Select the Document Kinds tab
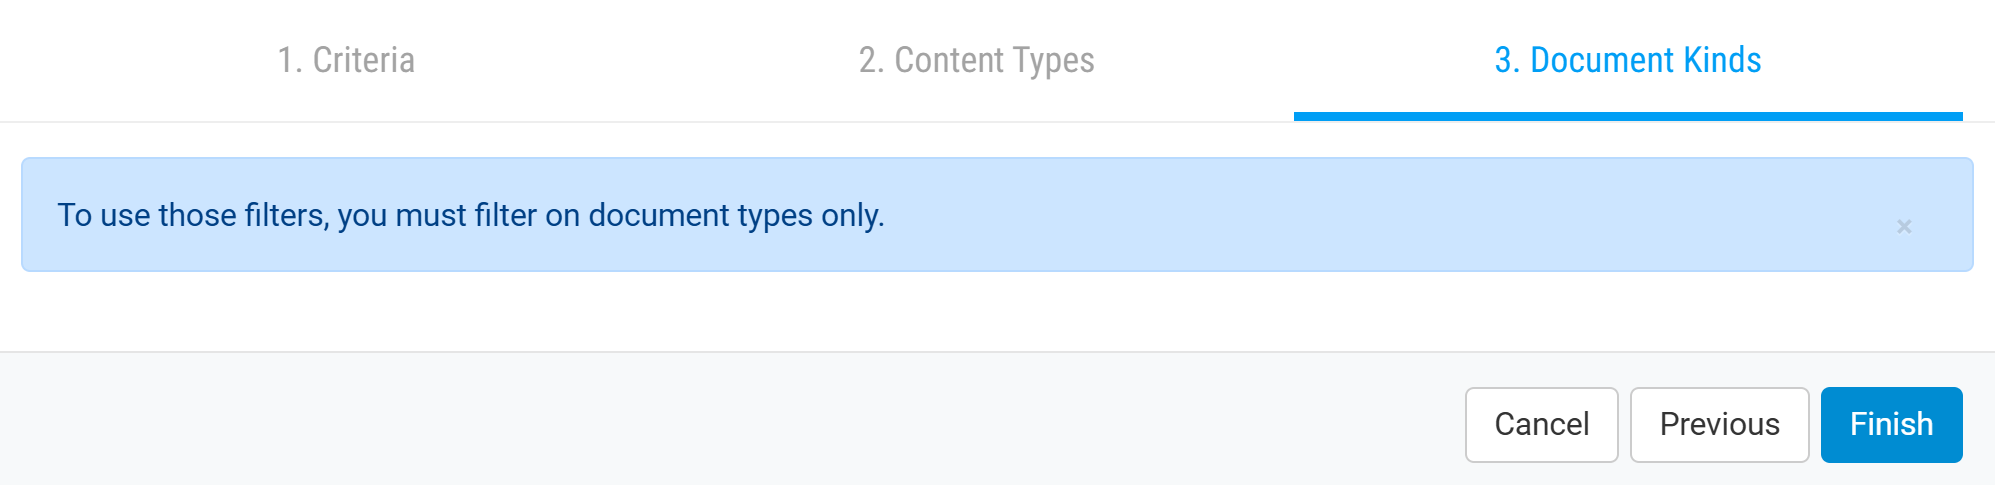The height and width of the screenshot is (485, 1995). (x=1627, y=60)
